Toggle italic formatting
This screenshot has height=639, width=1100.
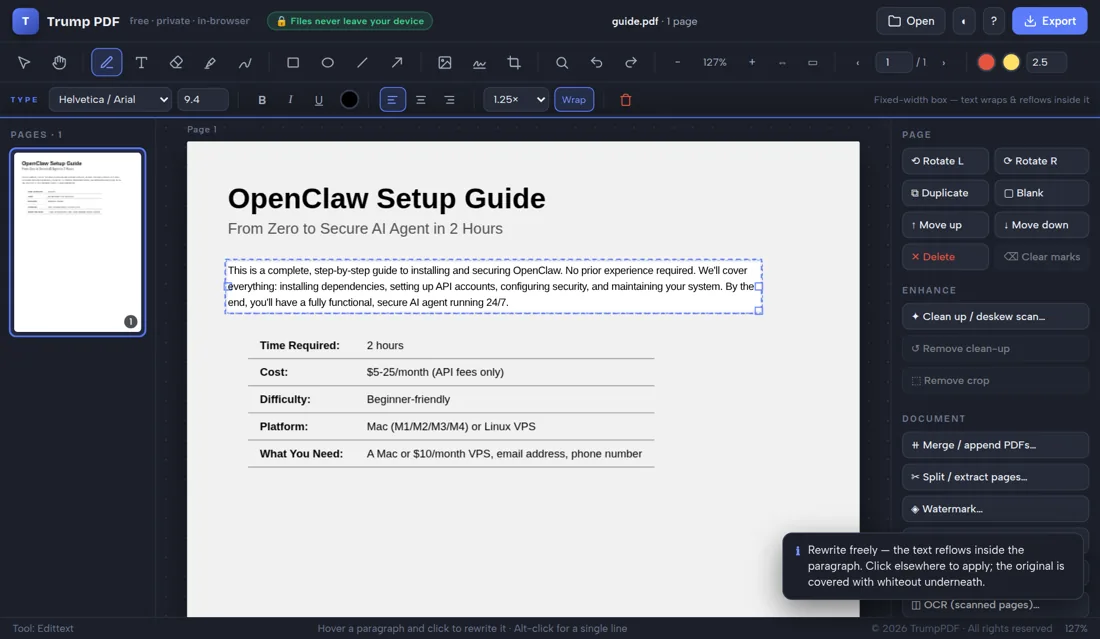(290, 100)
